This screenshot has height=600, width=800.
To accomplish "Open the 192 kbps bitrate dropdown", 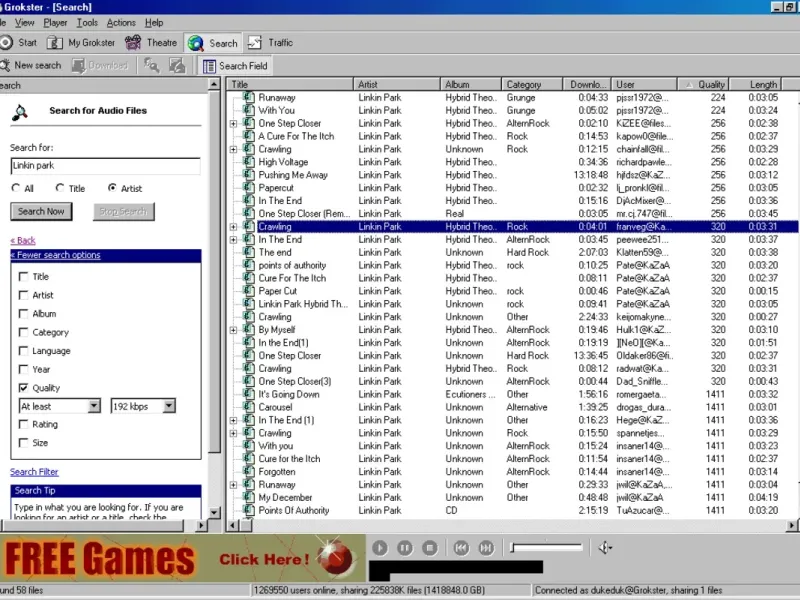I will coord(169,406).
